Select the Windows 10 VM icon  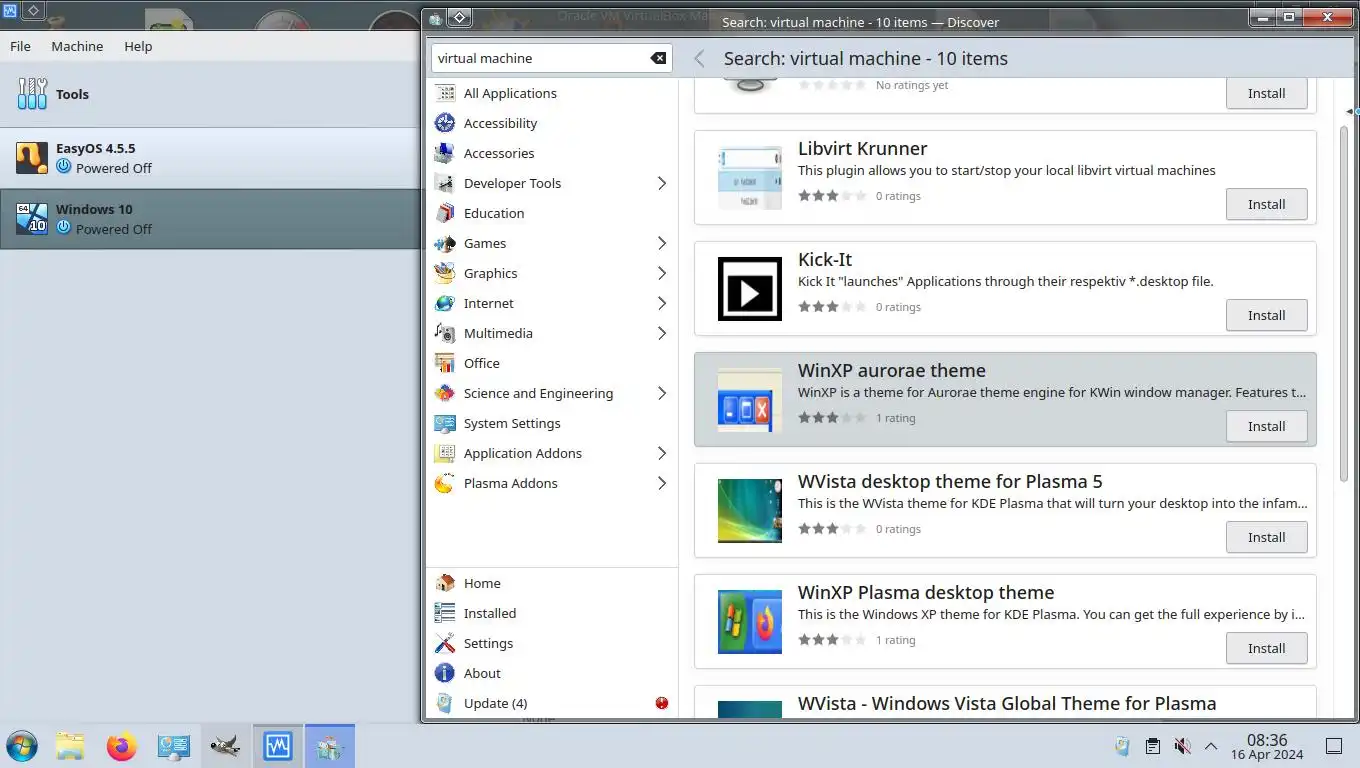tap(32, 219)
